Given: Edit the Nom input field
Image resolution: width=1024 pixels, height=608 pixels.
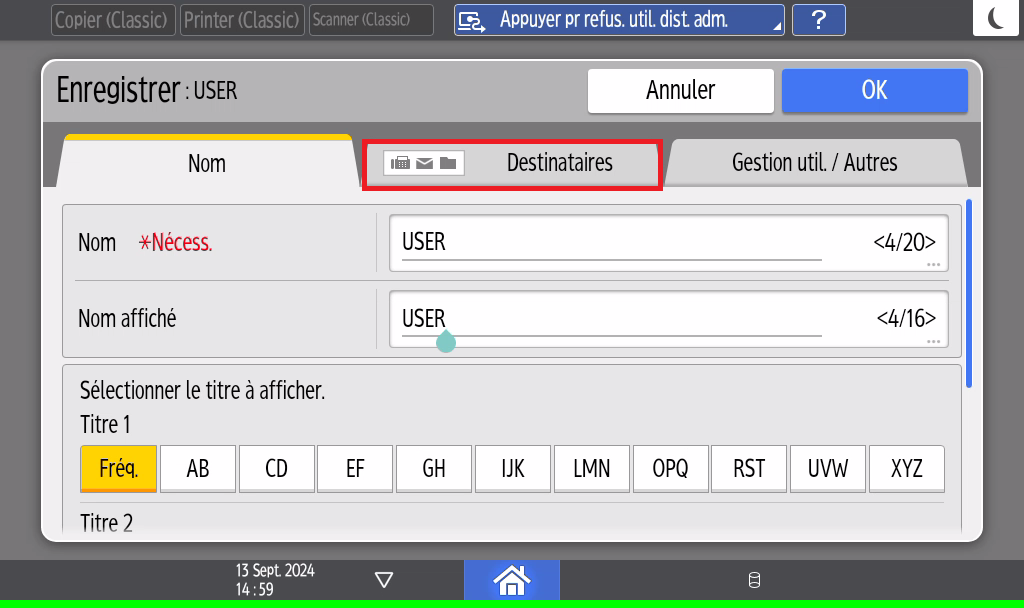Looking at the screenshot, I should [668, 243].
